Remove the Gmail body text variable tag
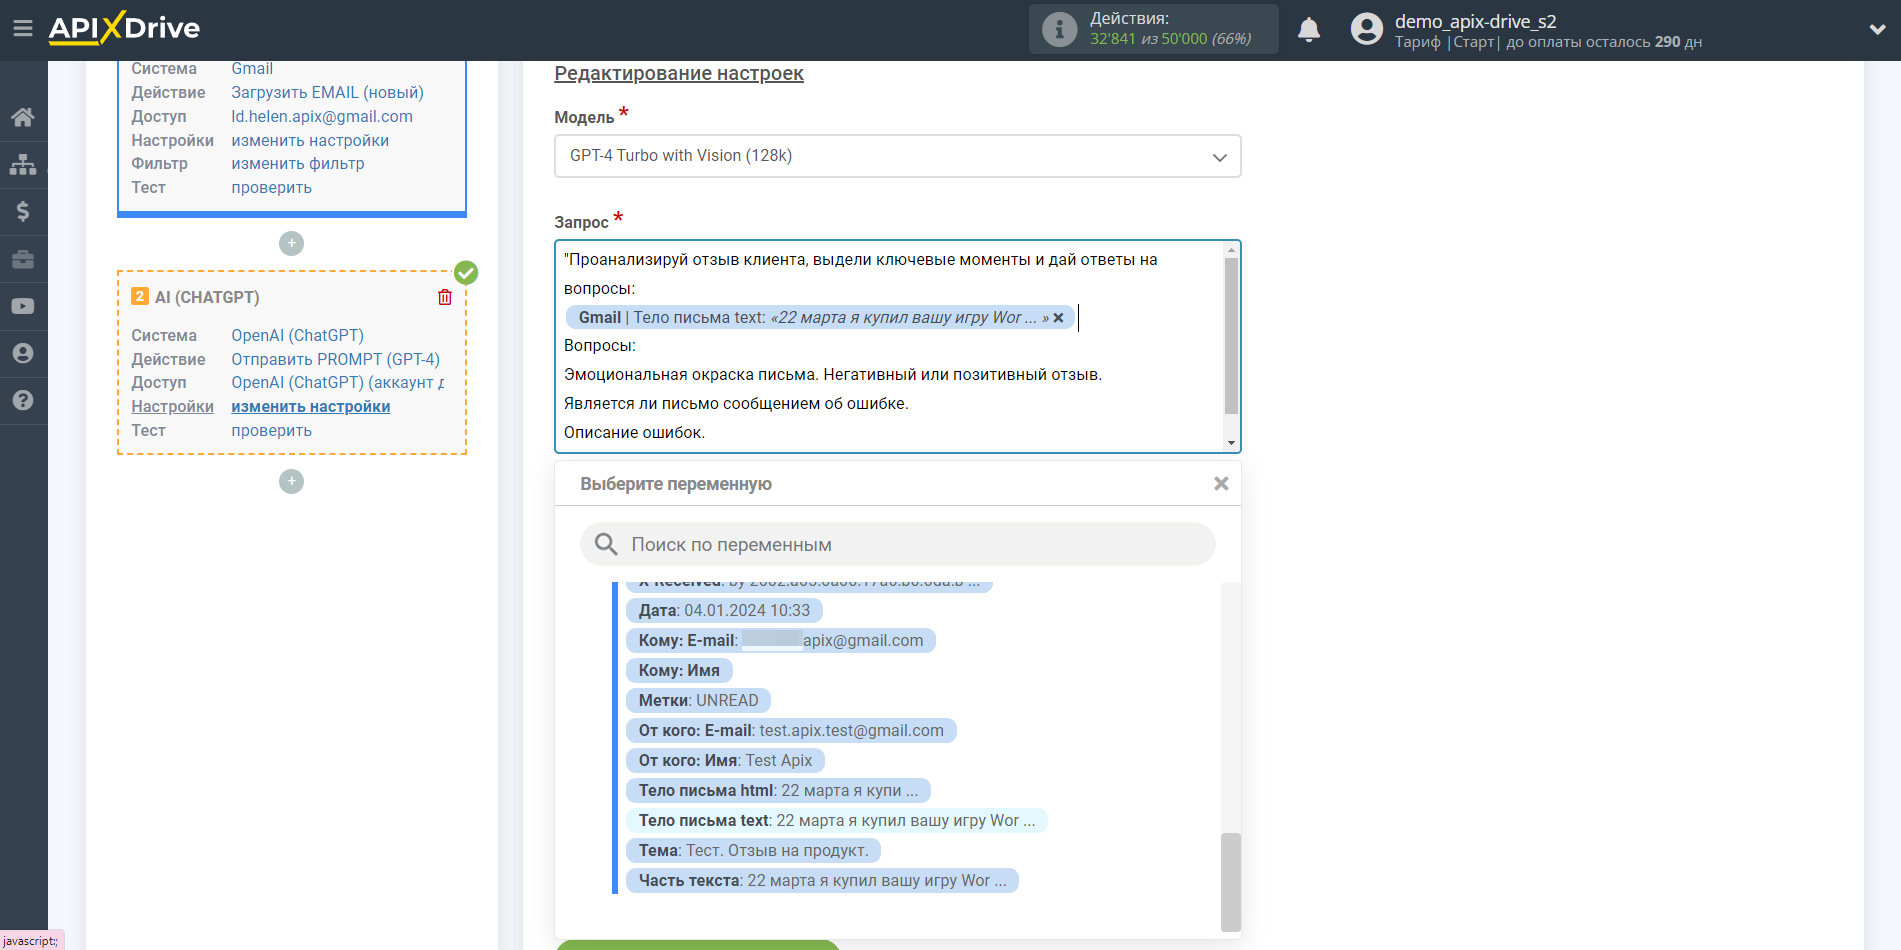Viewport: 1901px width, 950px height. pos(1058,318)
